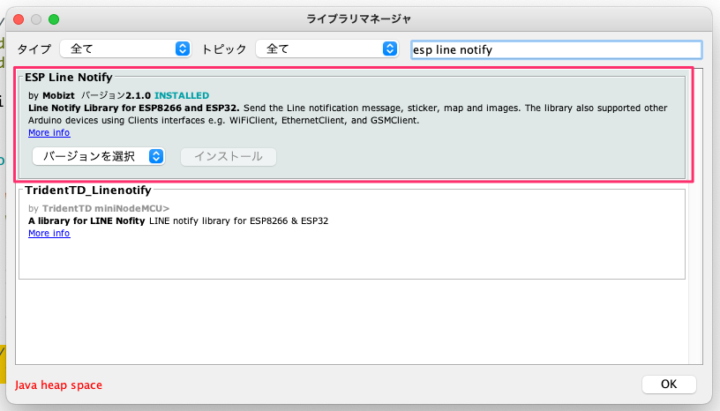Click the search field containing 'esp line notify'
720x411 pixels.
point(556,49)
